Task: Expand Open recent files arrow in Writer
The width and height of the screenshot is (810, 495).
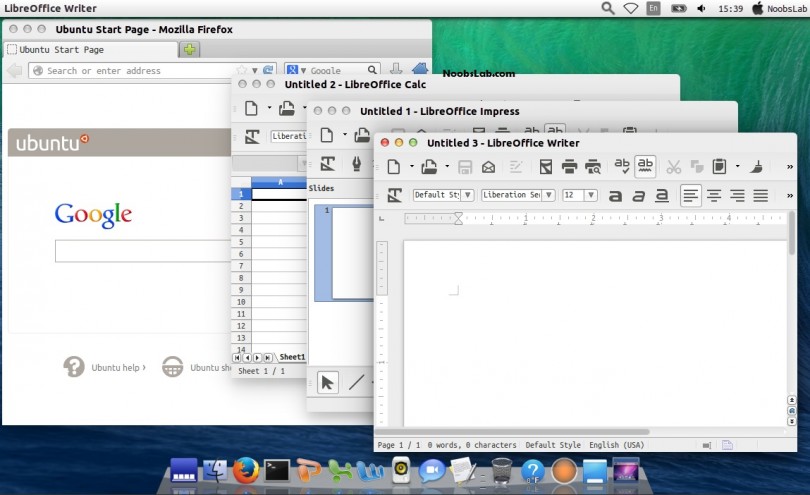Action: pos(447,166)
